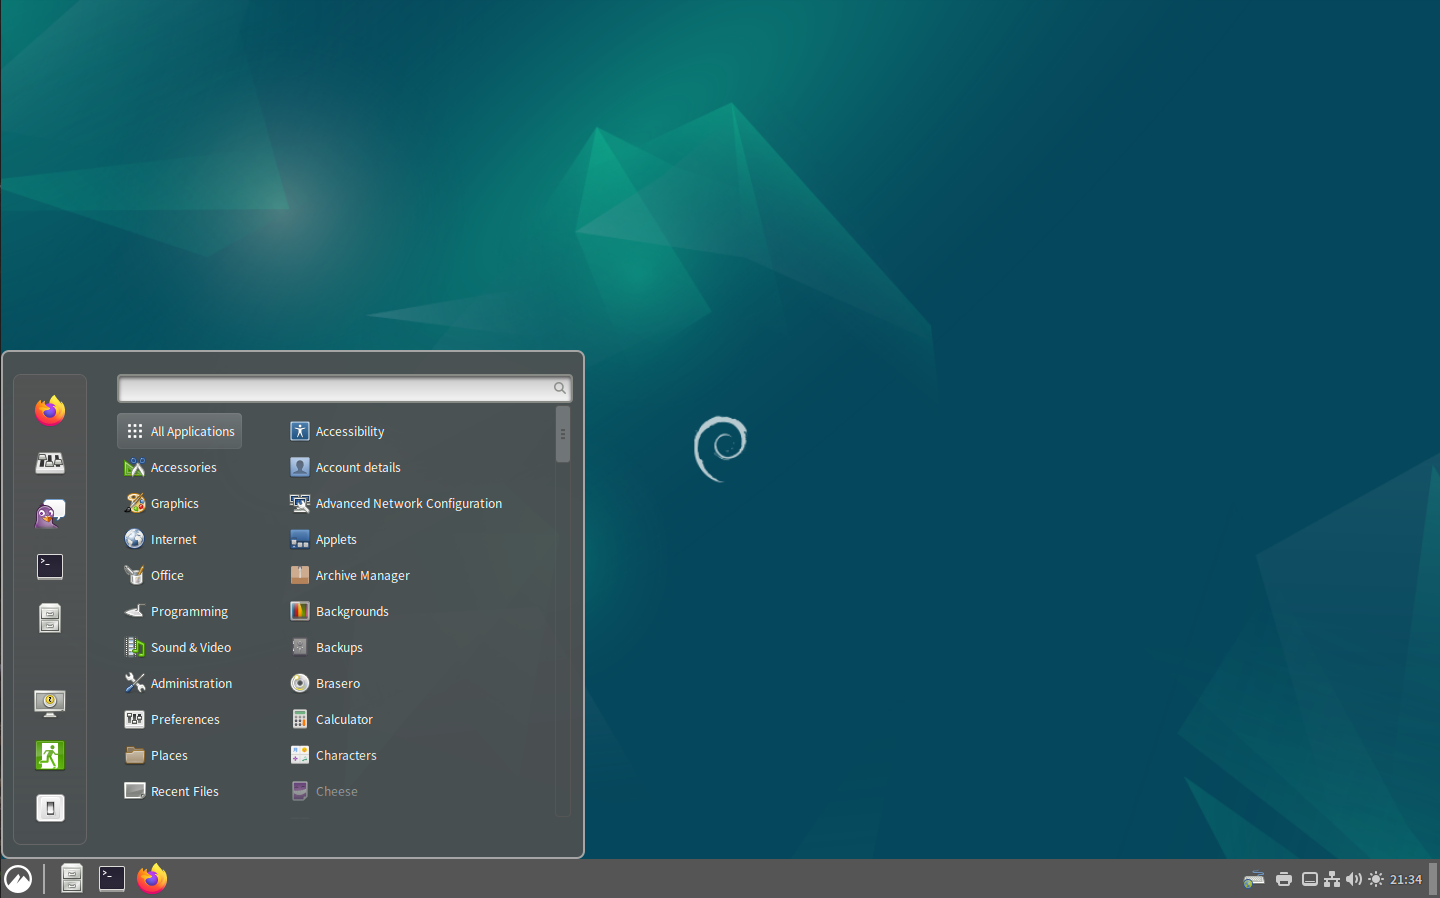
Task: Click the network icon in system tray
Action: [x=1332, y=879]
